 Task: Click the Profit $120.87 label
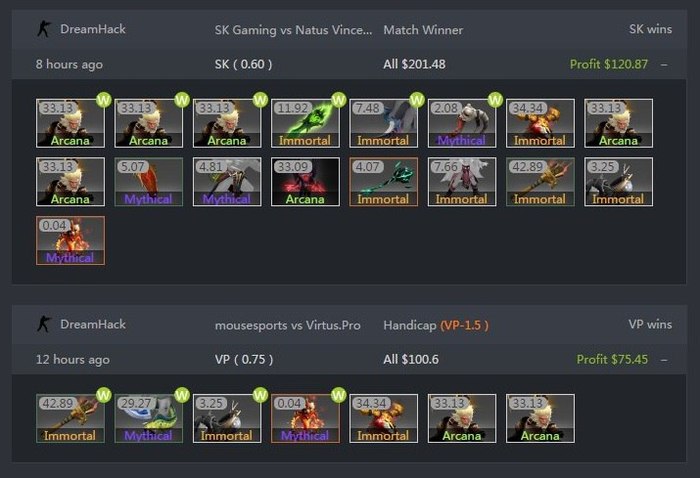(x=608, y=64)
